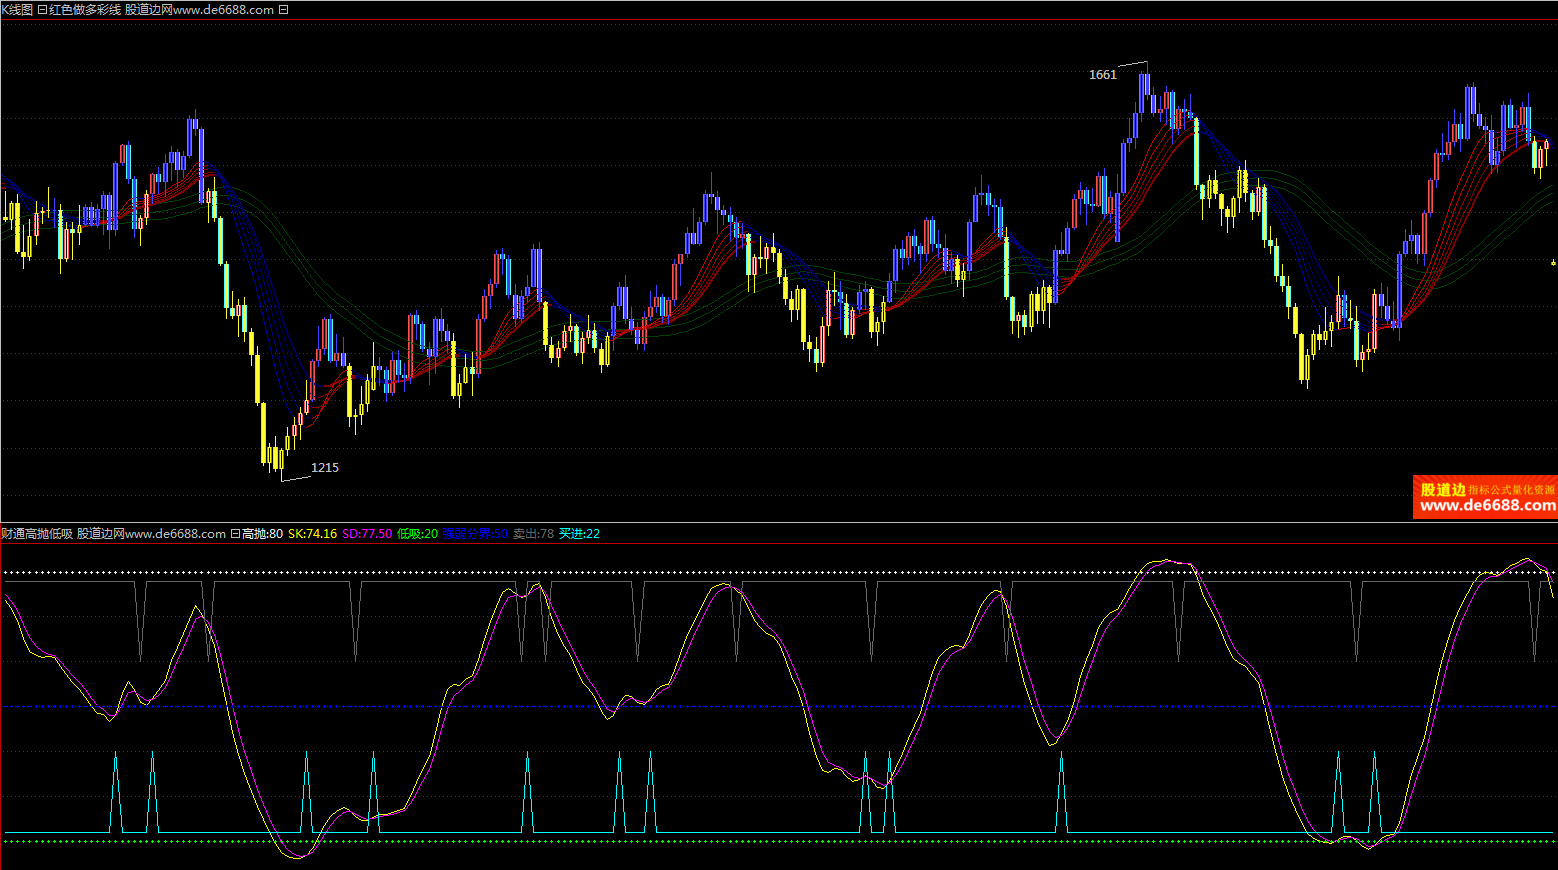Collapse the box icon before 高抛:80

[235, 534]
